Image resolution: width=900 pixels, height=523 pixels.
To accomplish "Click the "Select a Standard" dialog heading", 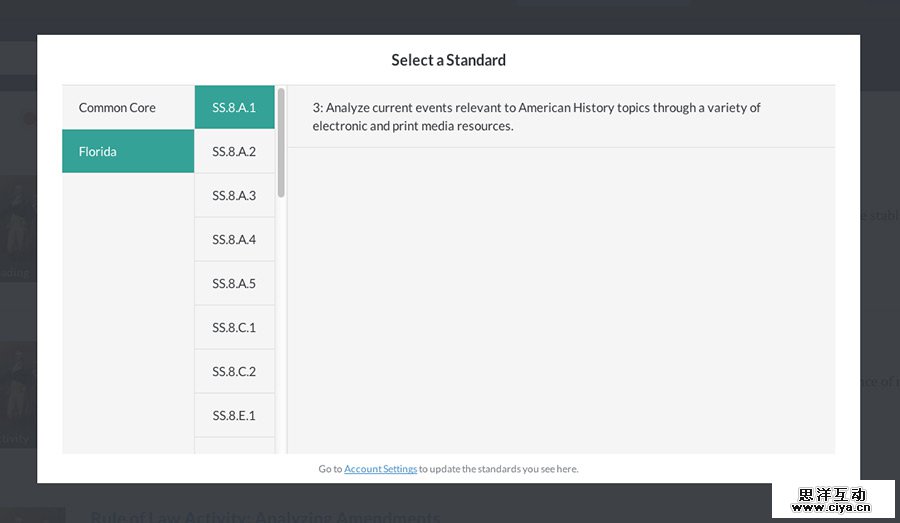I will point(448,60).
